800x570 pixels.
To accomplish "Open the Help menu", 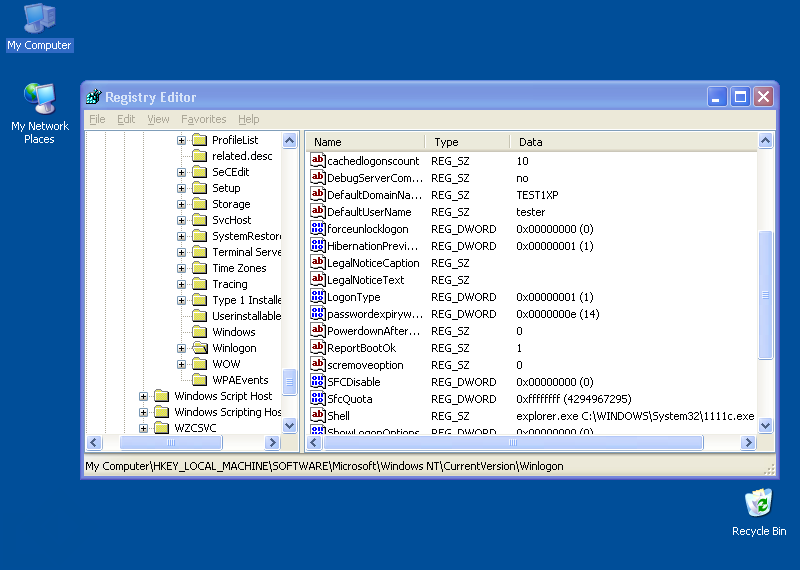I will click(248, 119).
